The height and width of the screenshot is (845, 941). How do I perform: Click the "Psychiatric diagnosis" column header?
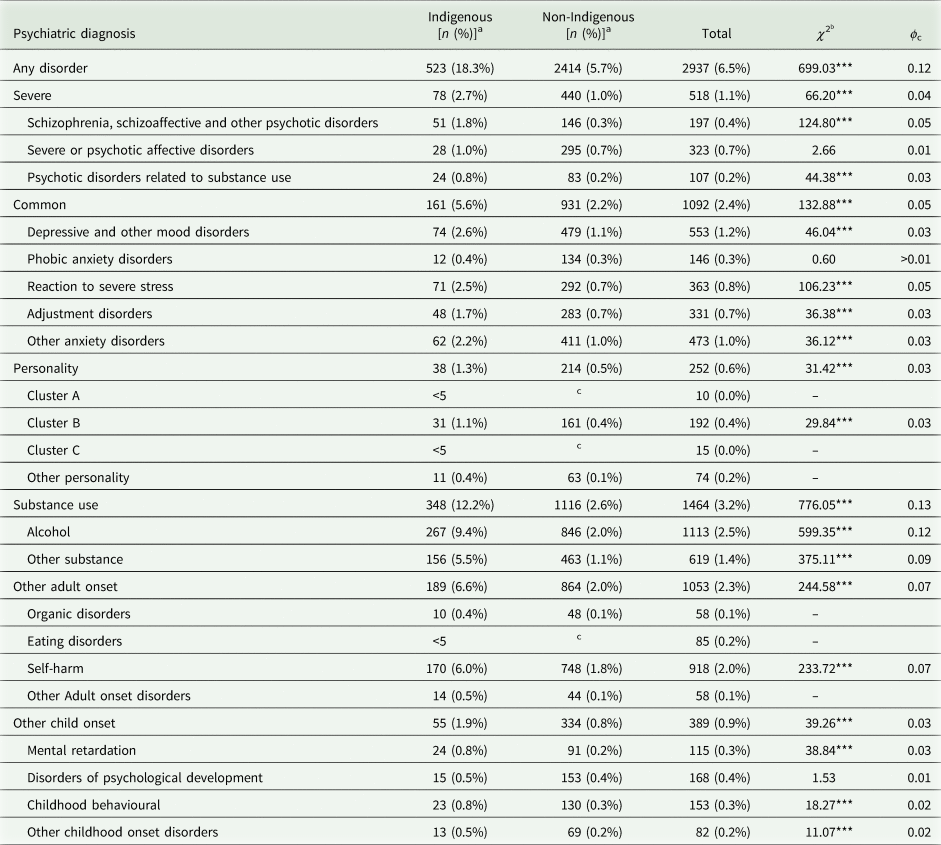pos(74,33)
